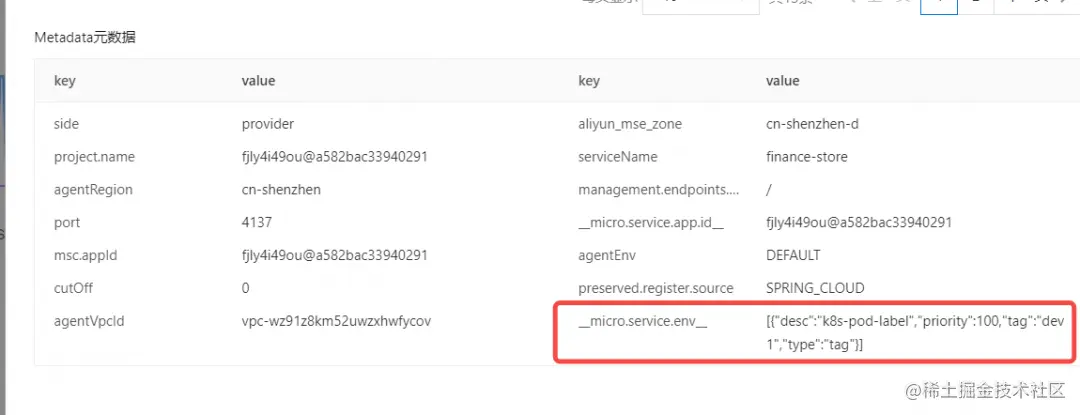1080x415 pixels.
Task: Select the __micro.service.app.id__ row's fjly4i49ou value
Action: pos(859,222)
